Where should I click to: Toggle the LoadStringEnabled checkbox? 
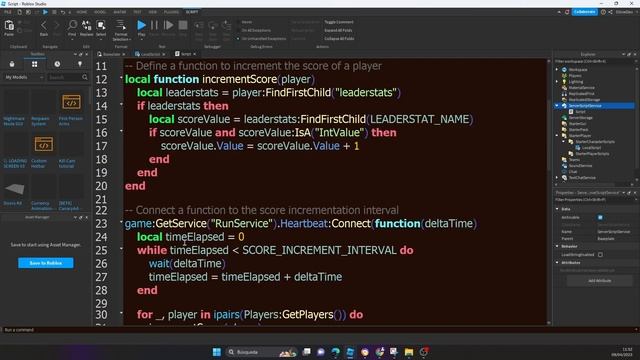(x=600, y=255)
